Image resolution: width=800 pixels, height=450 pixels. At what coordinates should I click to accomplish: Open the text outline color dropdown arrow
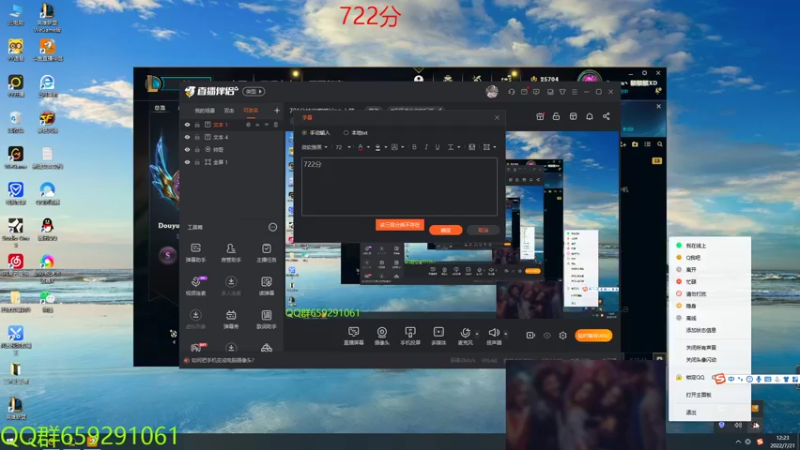[386, 147]
